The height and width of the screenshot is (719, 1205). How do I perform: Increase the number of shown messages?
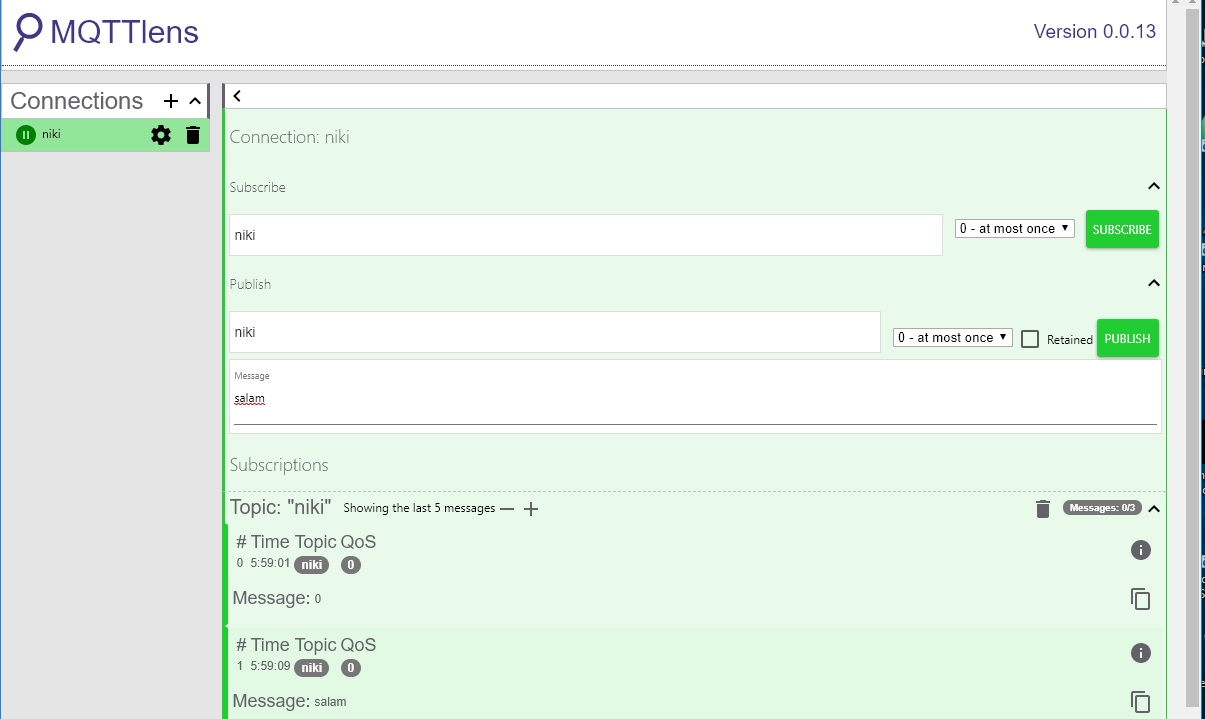tap(531, 509)
